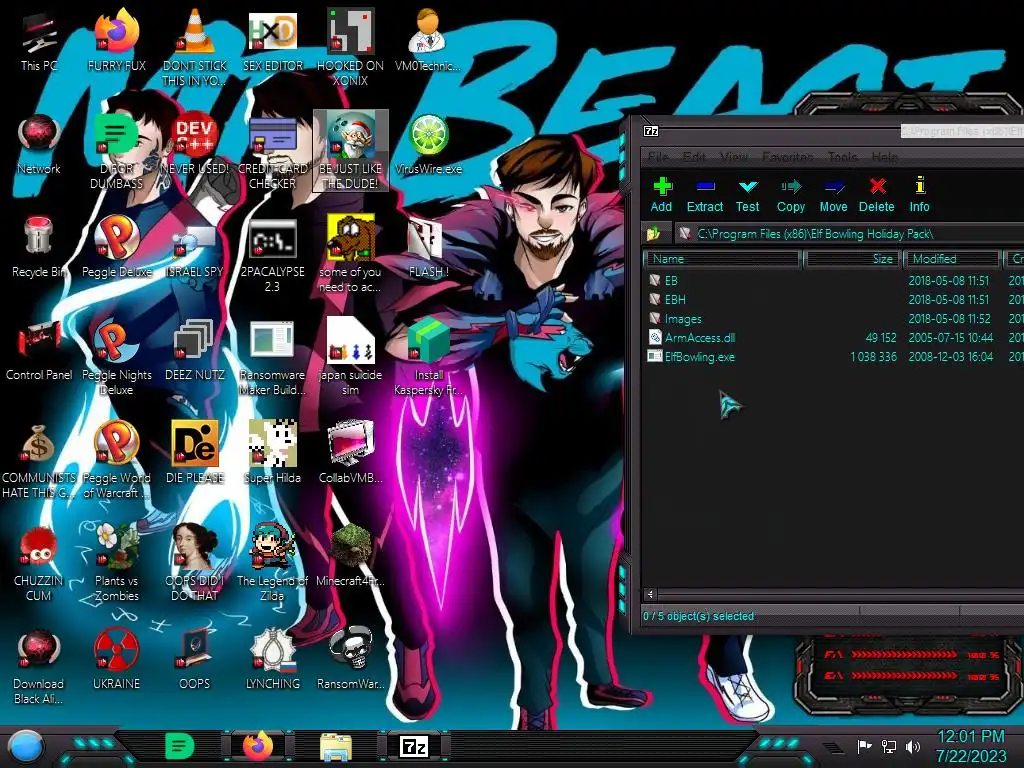
Task: Click the Add button in 7-Zip toolbar
Action: coord(662,195)
